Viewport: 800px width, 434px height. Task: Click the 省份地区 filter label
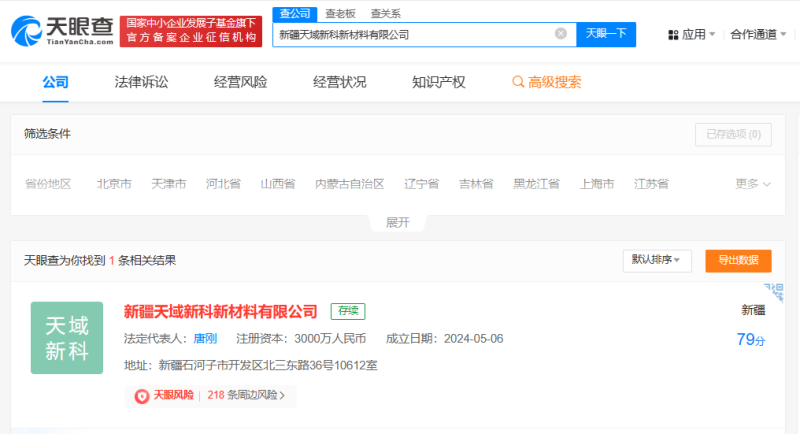coord(48,184)
